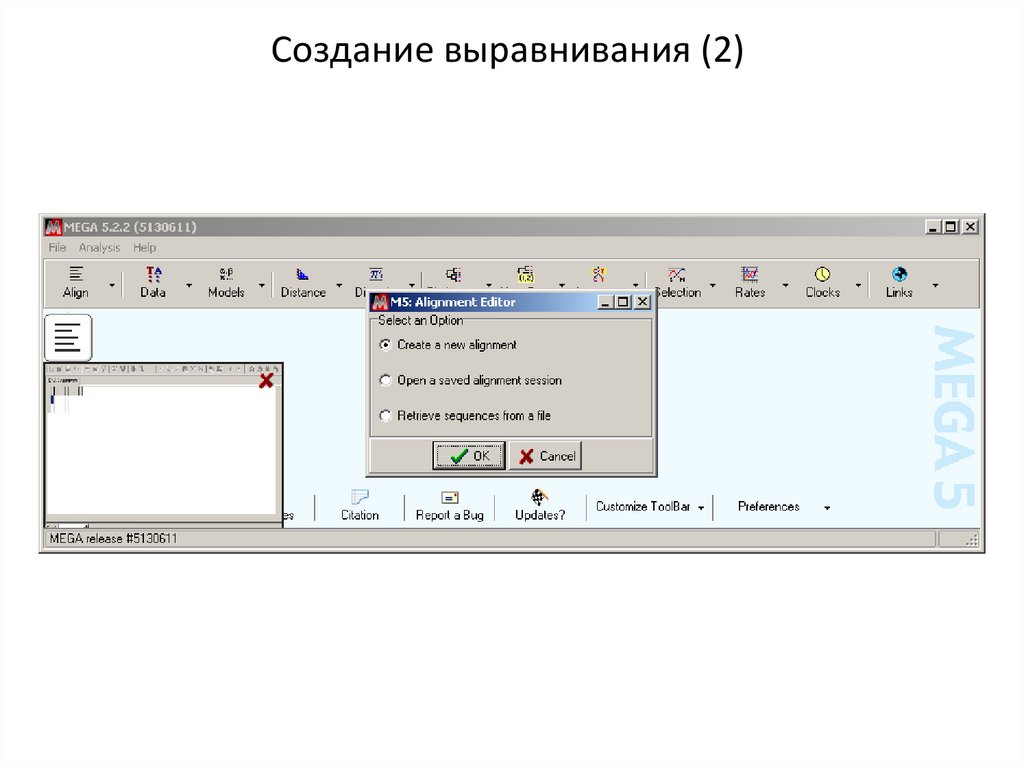Expand the Distance dropdown arrow

[x=339, y=286]
